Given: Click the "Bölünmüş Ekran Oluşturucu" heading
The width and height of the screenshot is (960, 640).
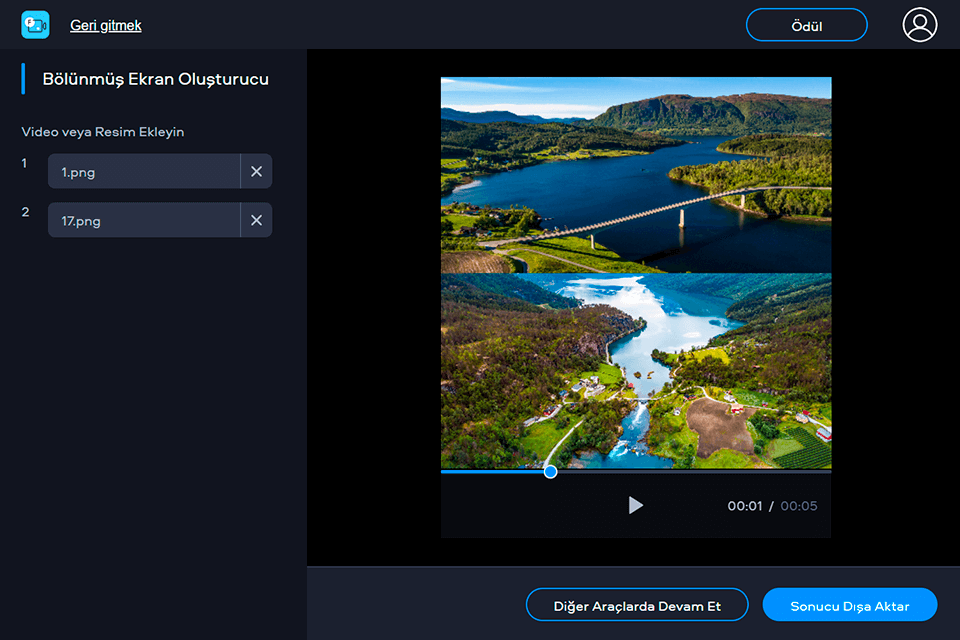Looking at the screenshot, I should pyautogui.click(x=155, y=79).
